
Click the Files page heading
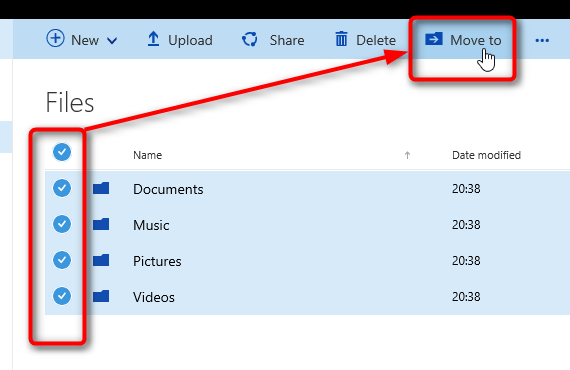tap(70, 102)
